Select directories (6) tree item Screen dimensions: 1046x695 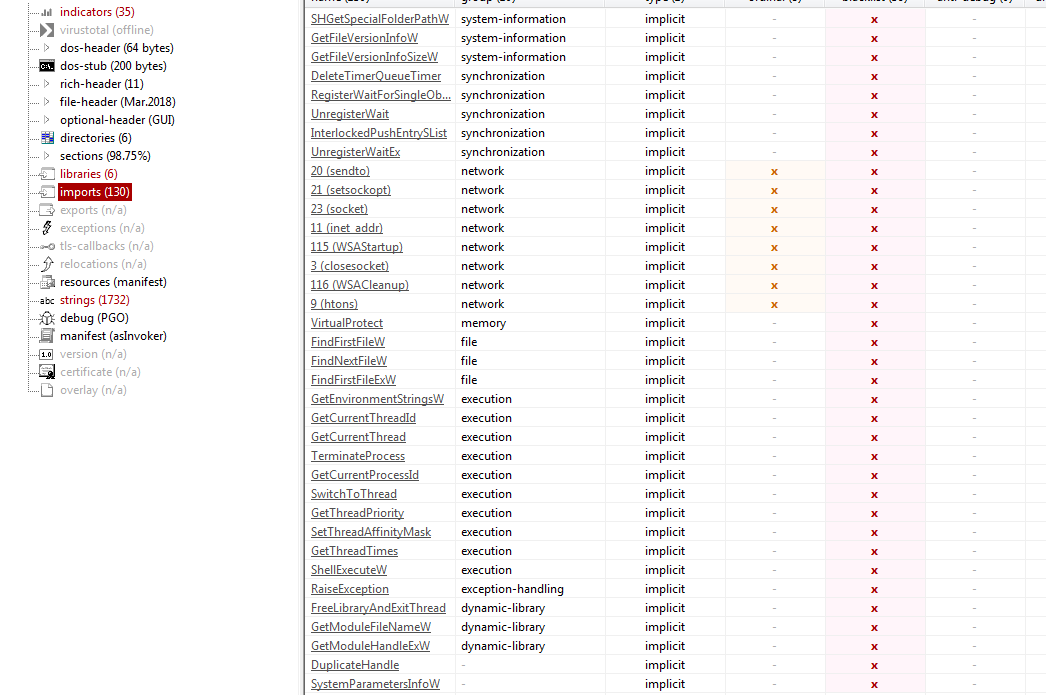[x=95, y=138]
